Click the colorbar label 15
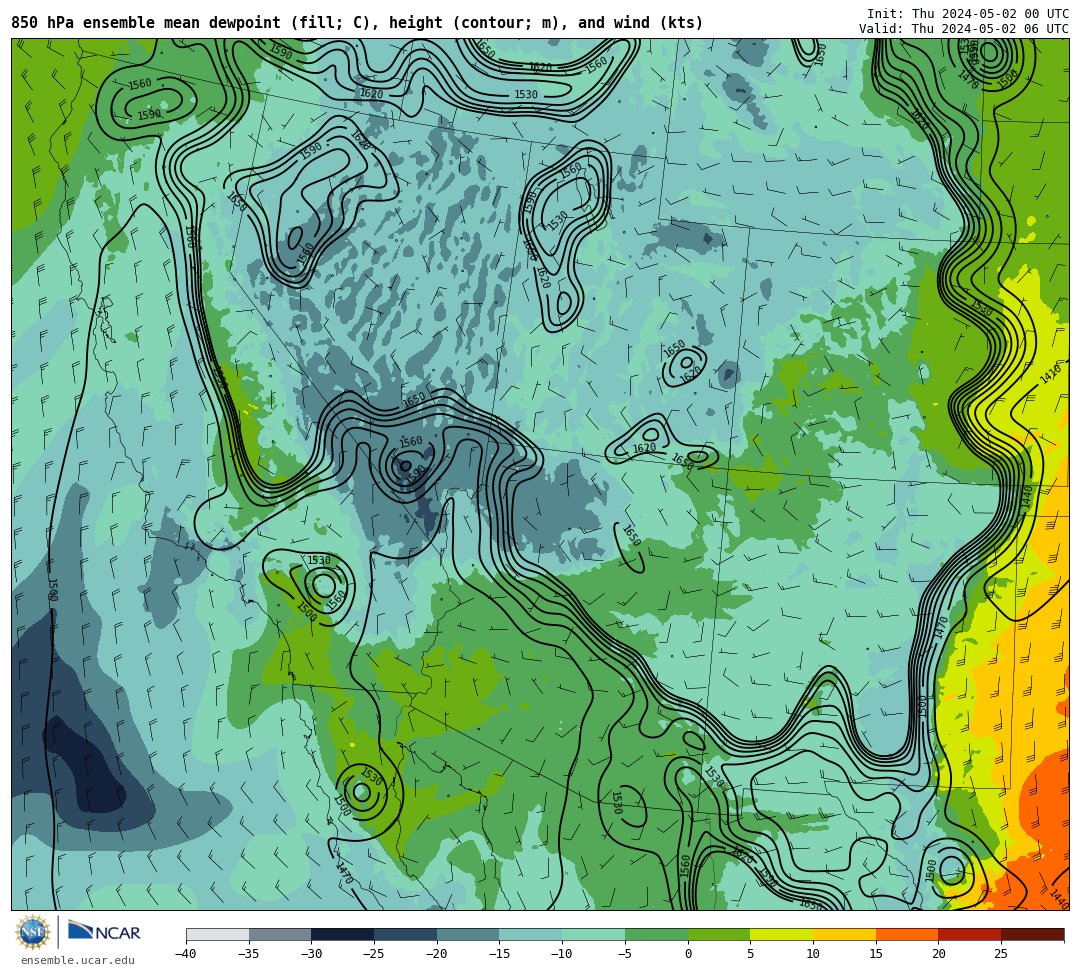 click(x=875, y=954)
